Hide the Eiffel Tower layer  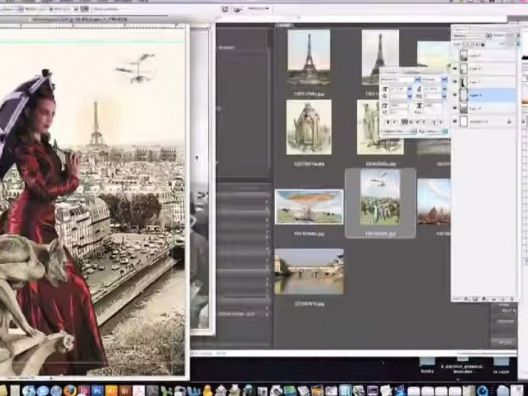(455, 82)
